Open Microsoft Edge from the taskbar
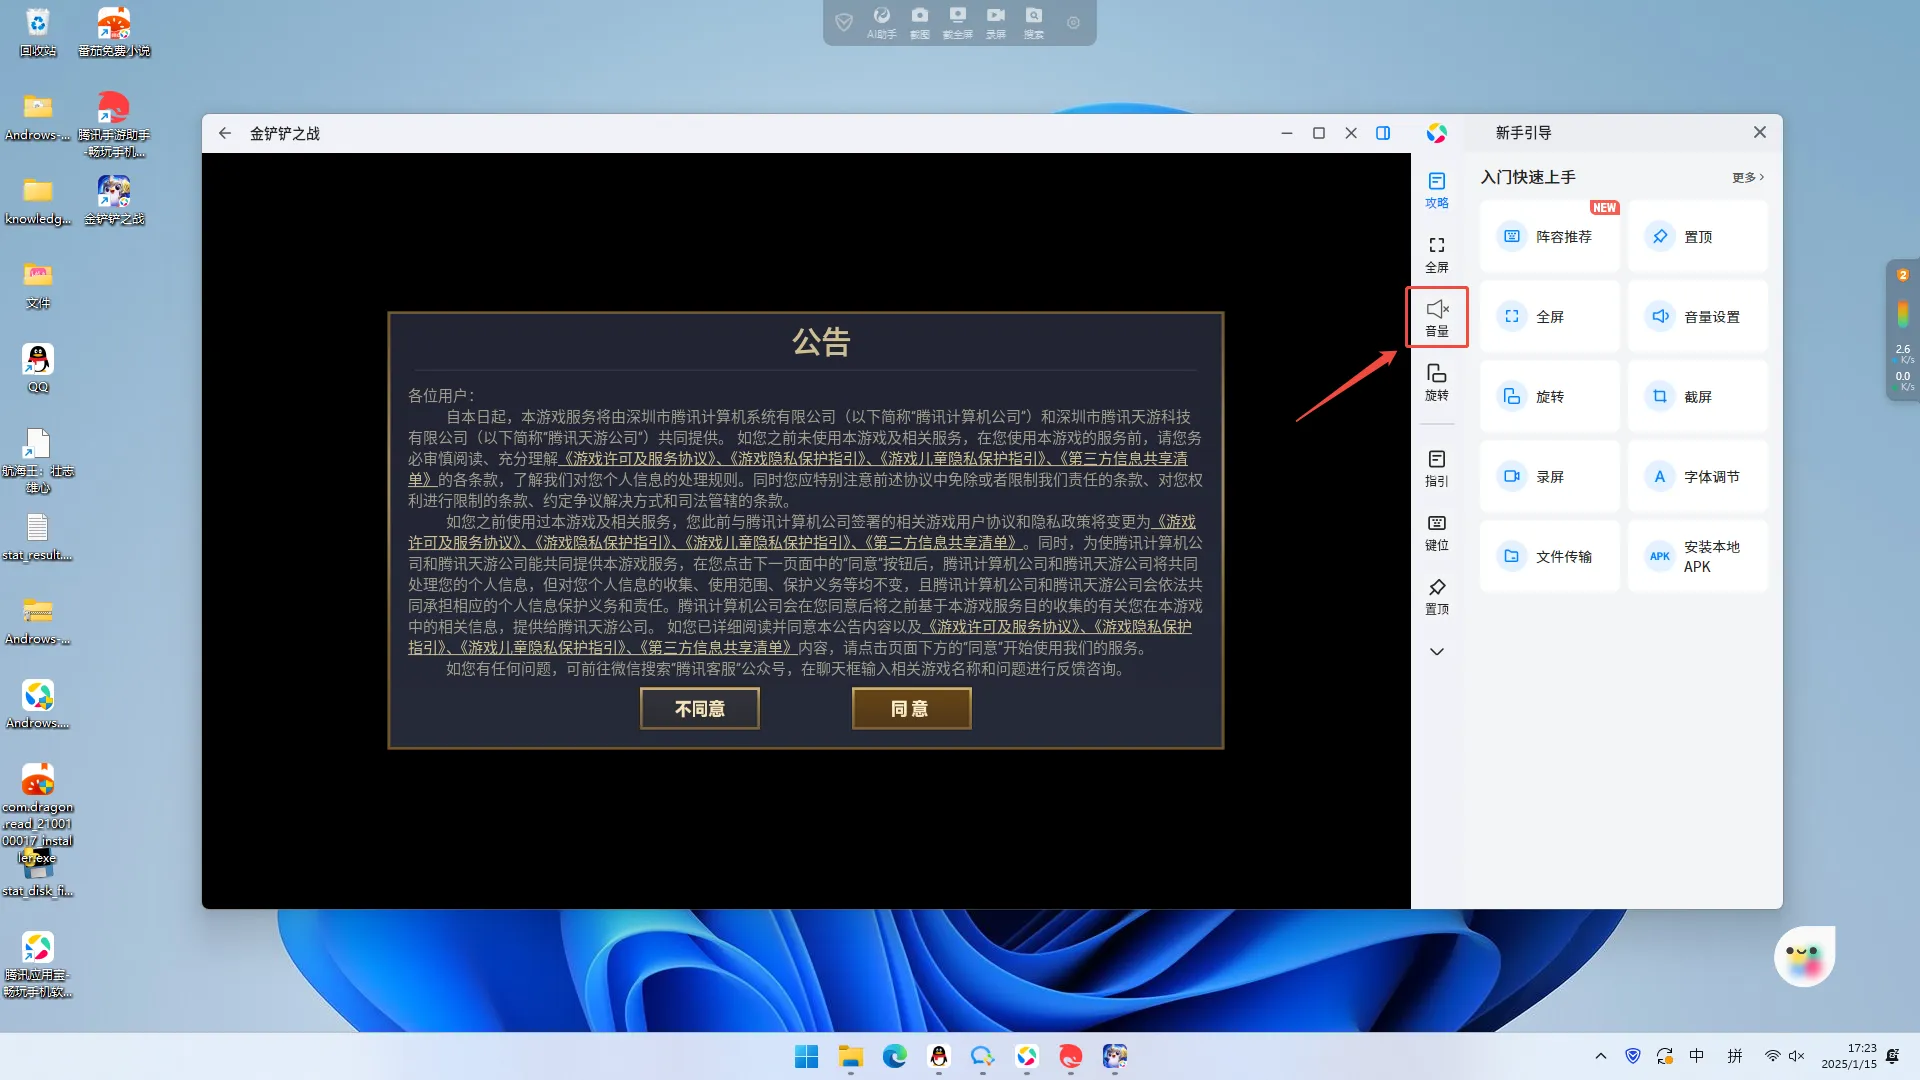Viewport: 1920px width, 1080px height. tap(894, 1056)
